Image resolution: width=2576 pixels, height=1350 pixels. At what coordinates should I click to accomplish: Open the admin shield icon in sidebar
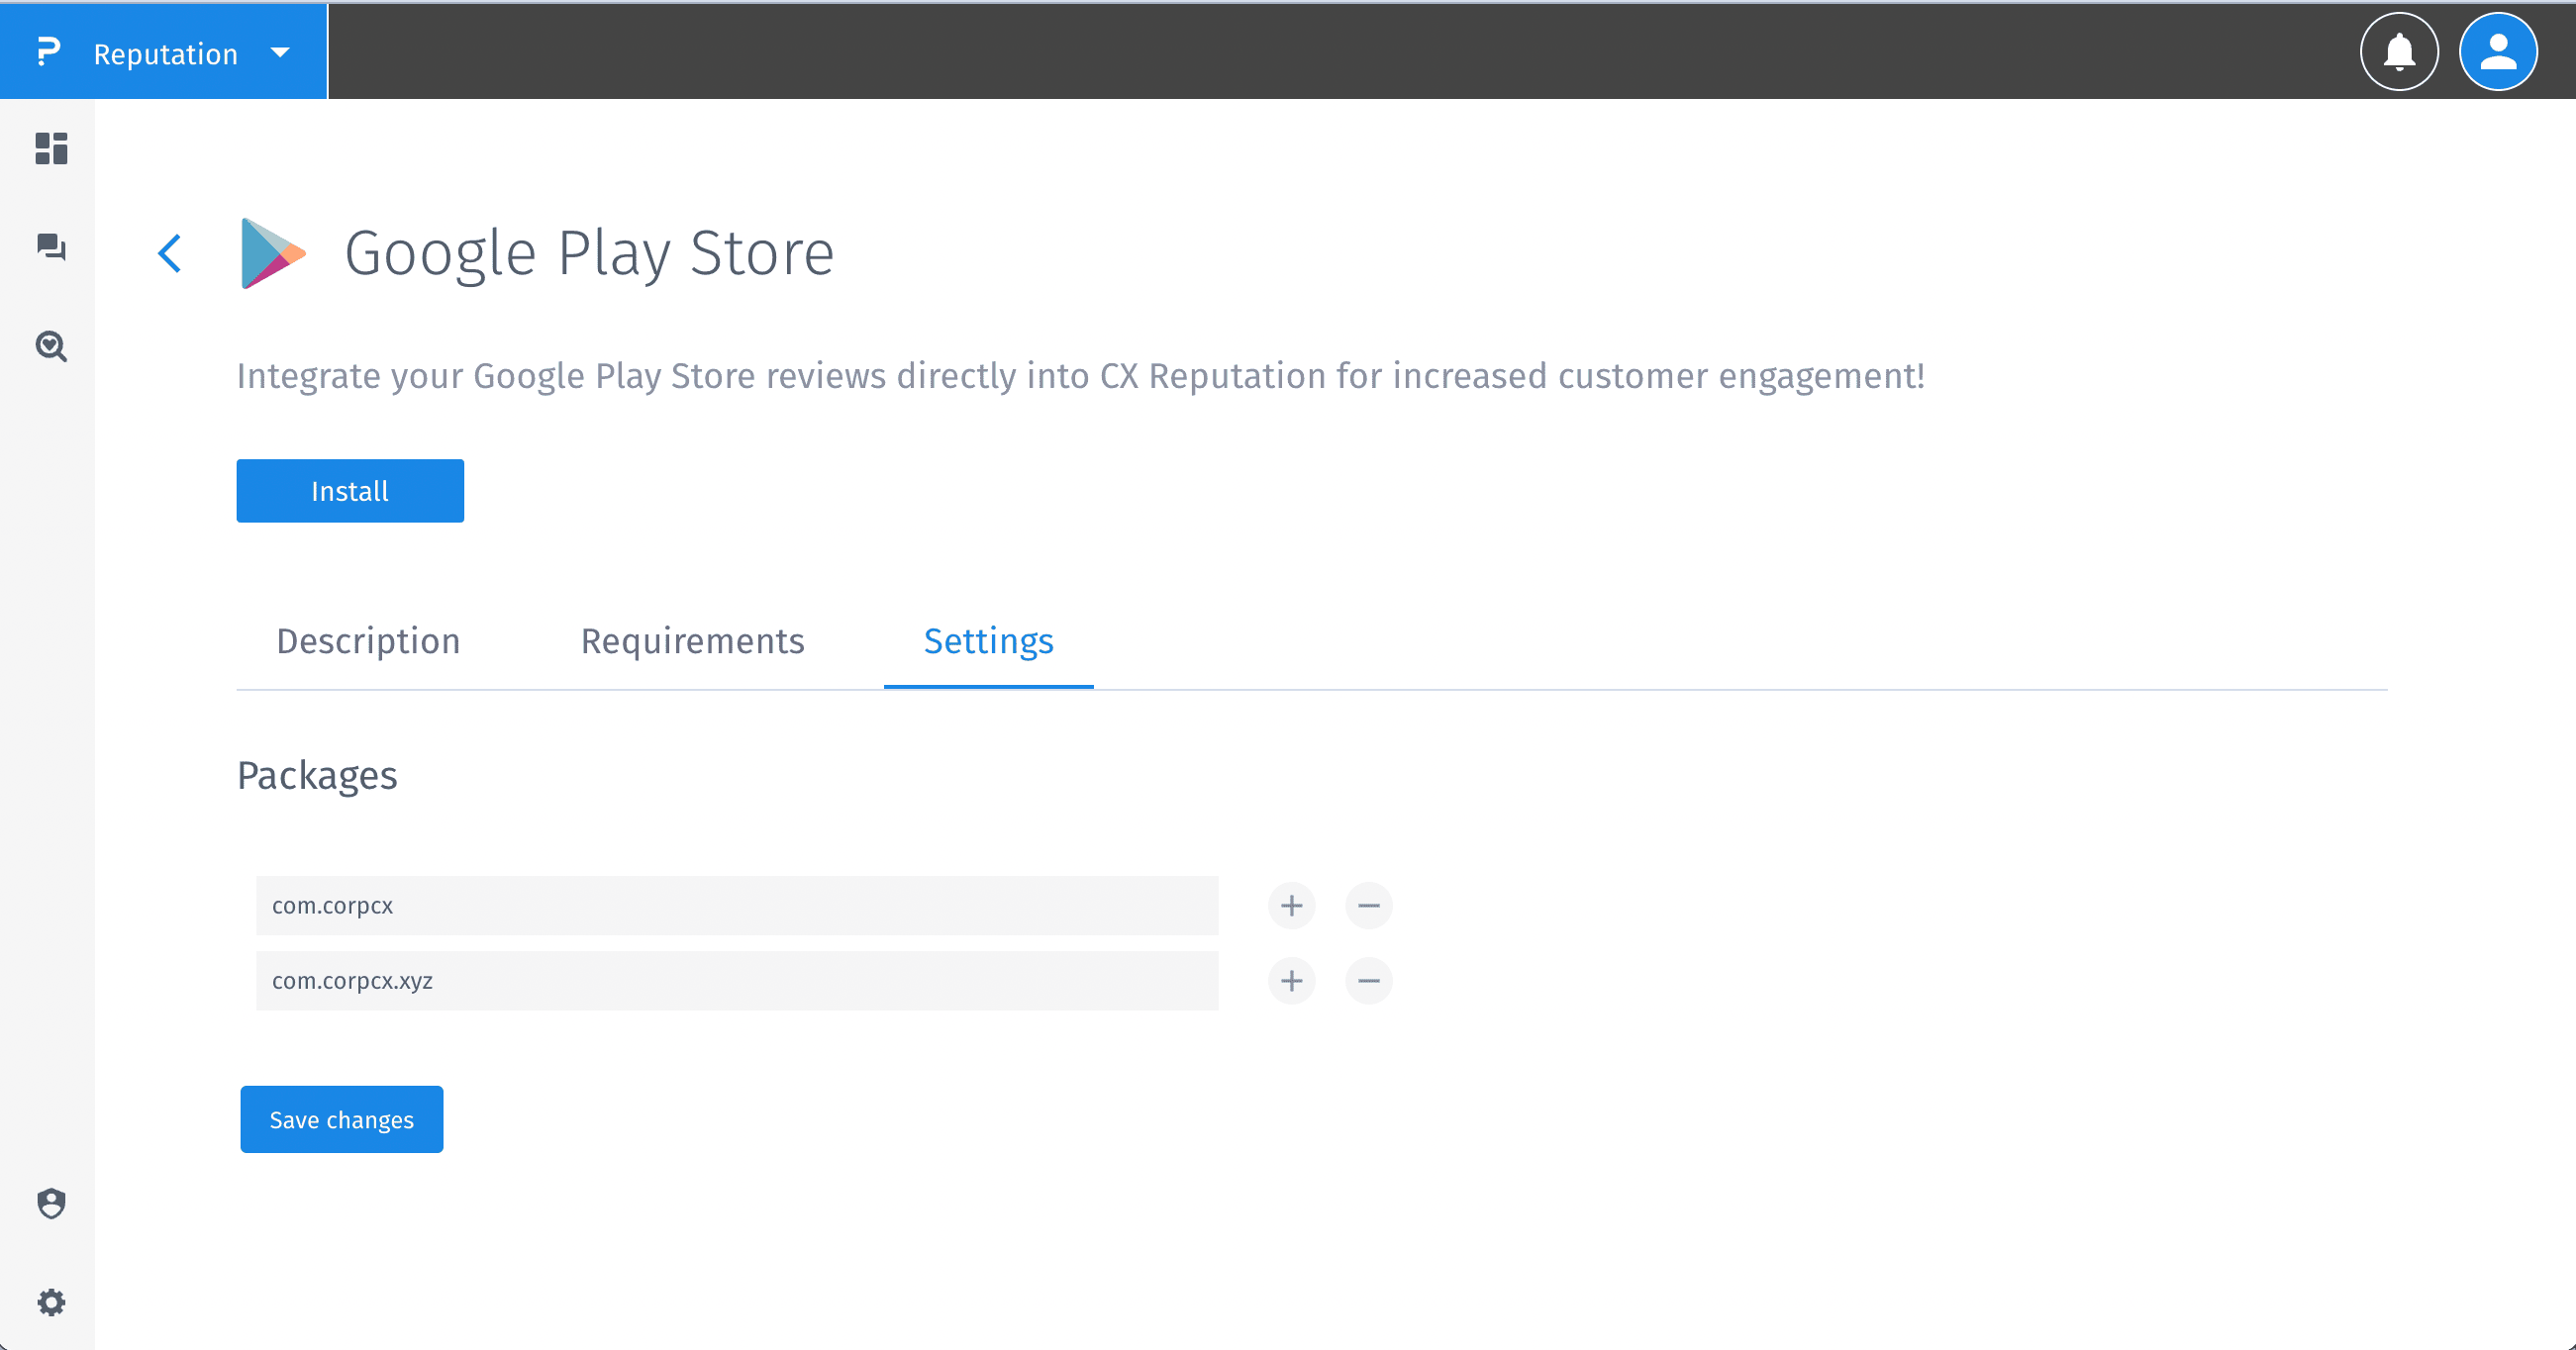point(51,1203)
